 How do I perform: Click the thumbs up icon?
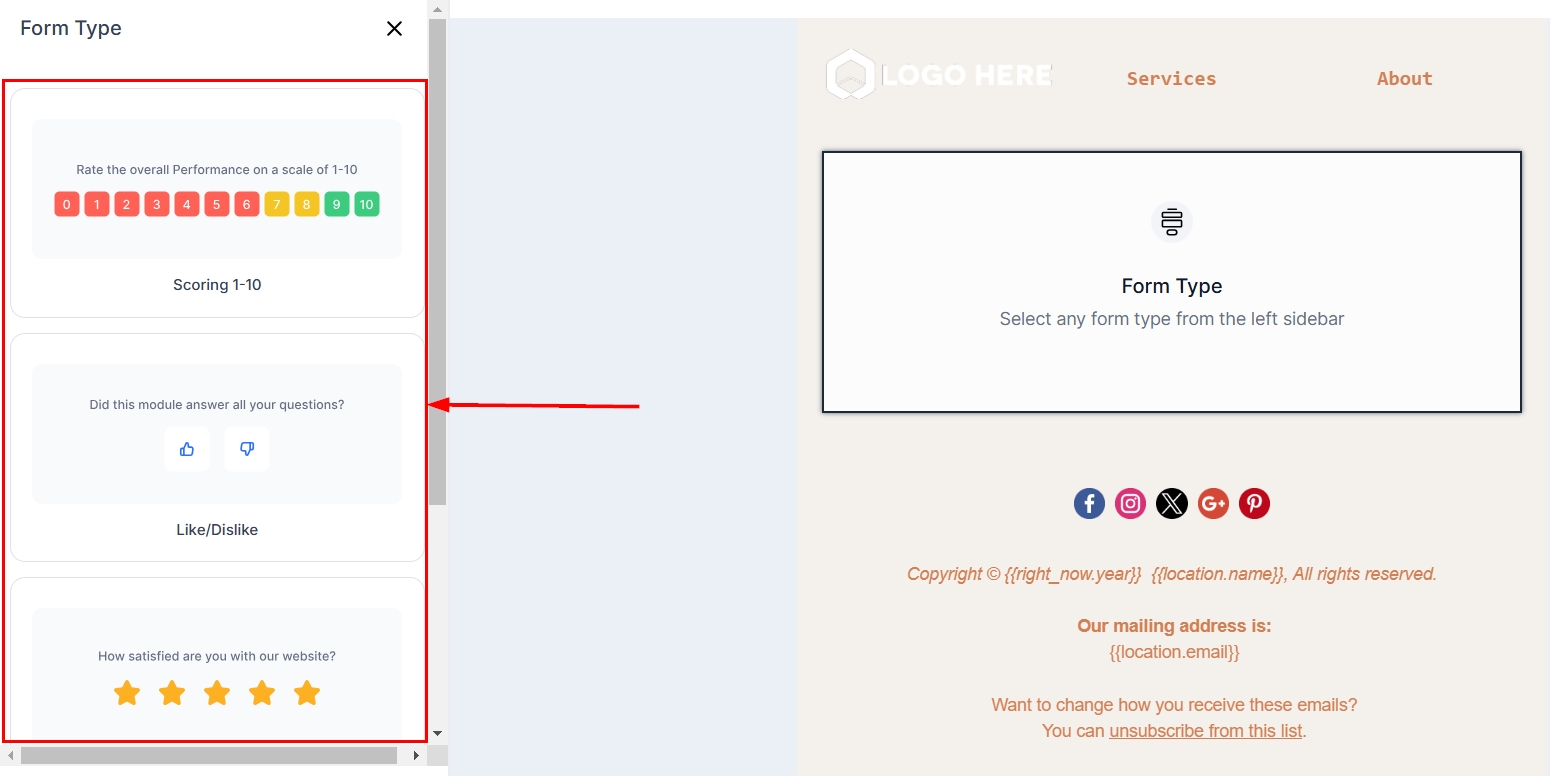pos(187,449)
